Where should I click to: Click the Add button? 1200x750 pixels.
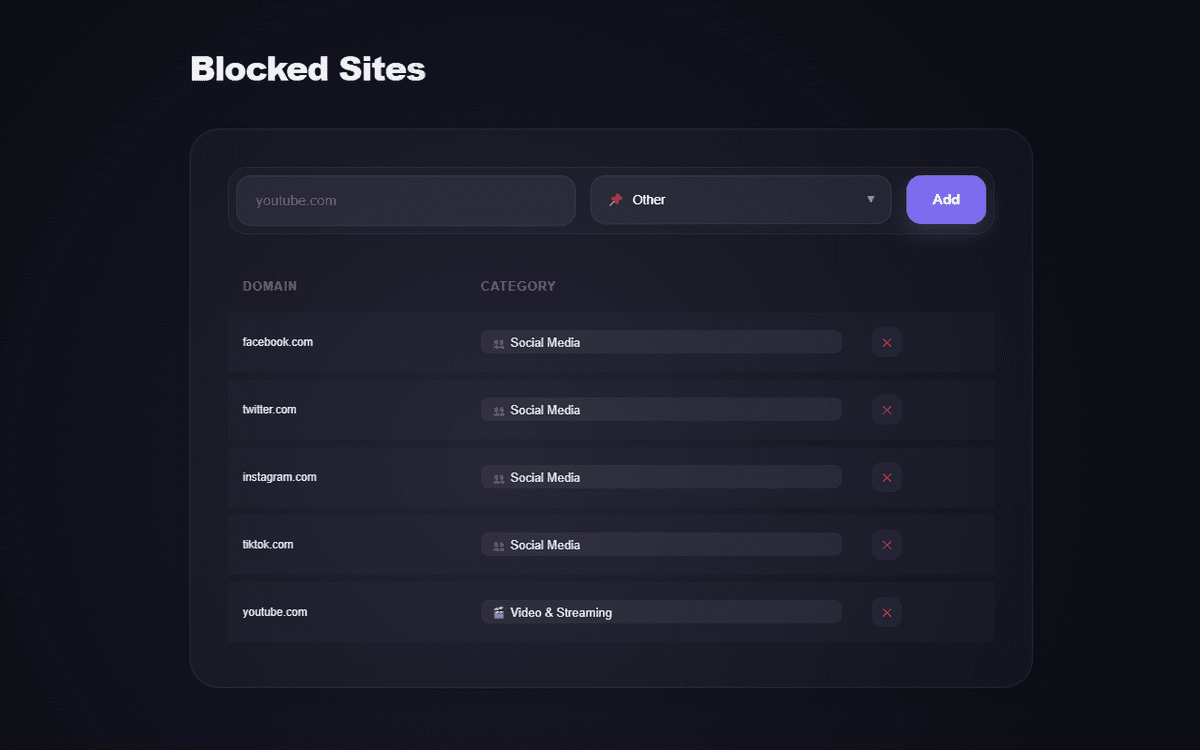coord(945,199)
